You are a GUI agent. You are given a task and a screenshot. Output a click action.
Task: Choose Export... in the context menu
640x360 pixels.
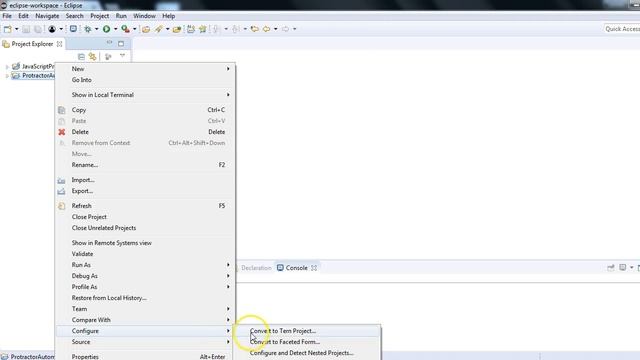(x=145, y=191)
